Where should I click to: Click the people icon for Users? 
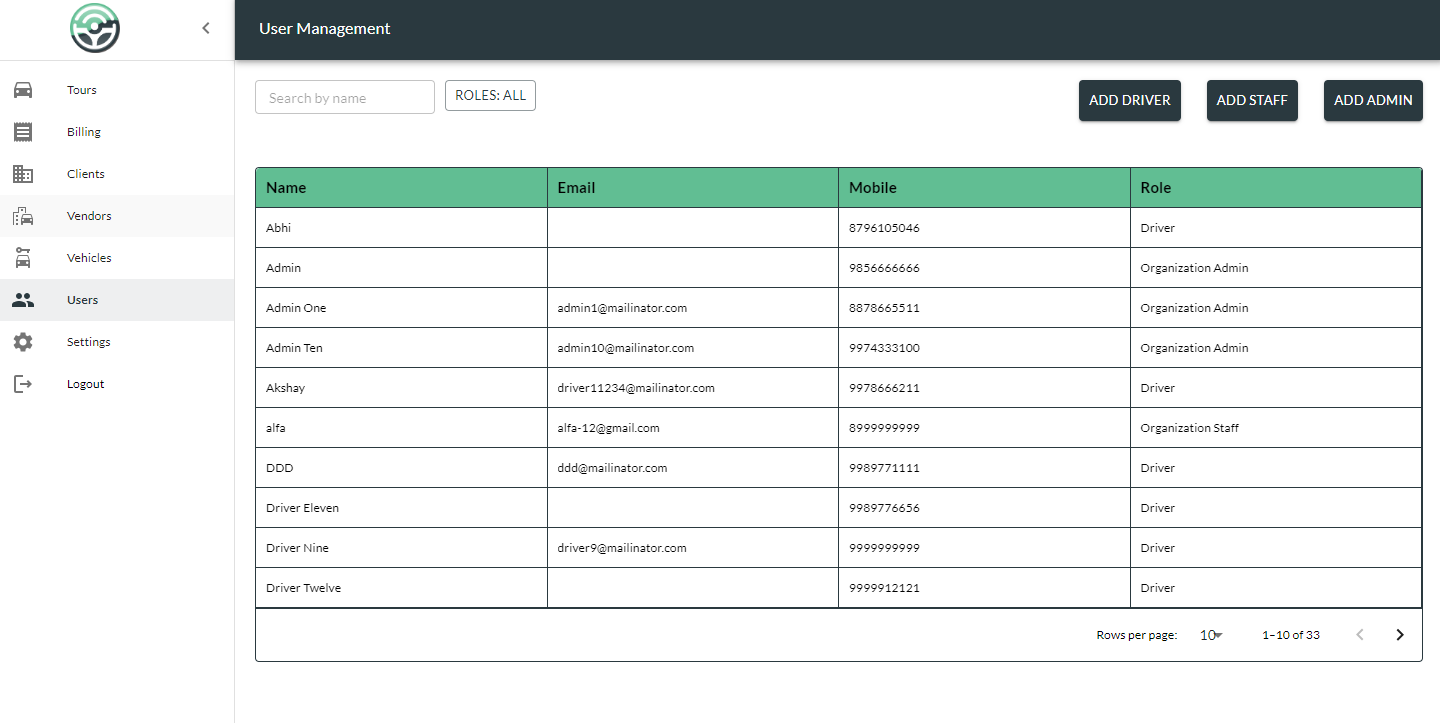pos(23,300)
